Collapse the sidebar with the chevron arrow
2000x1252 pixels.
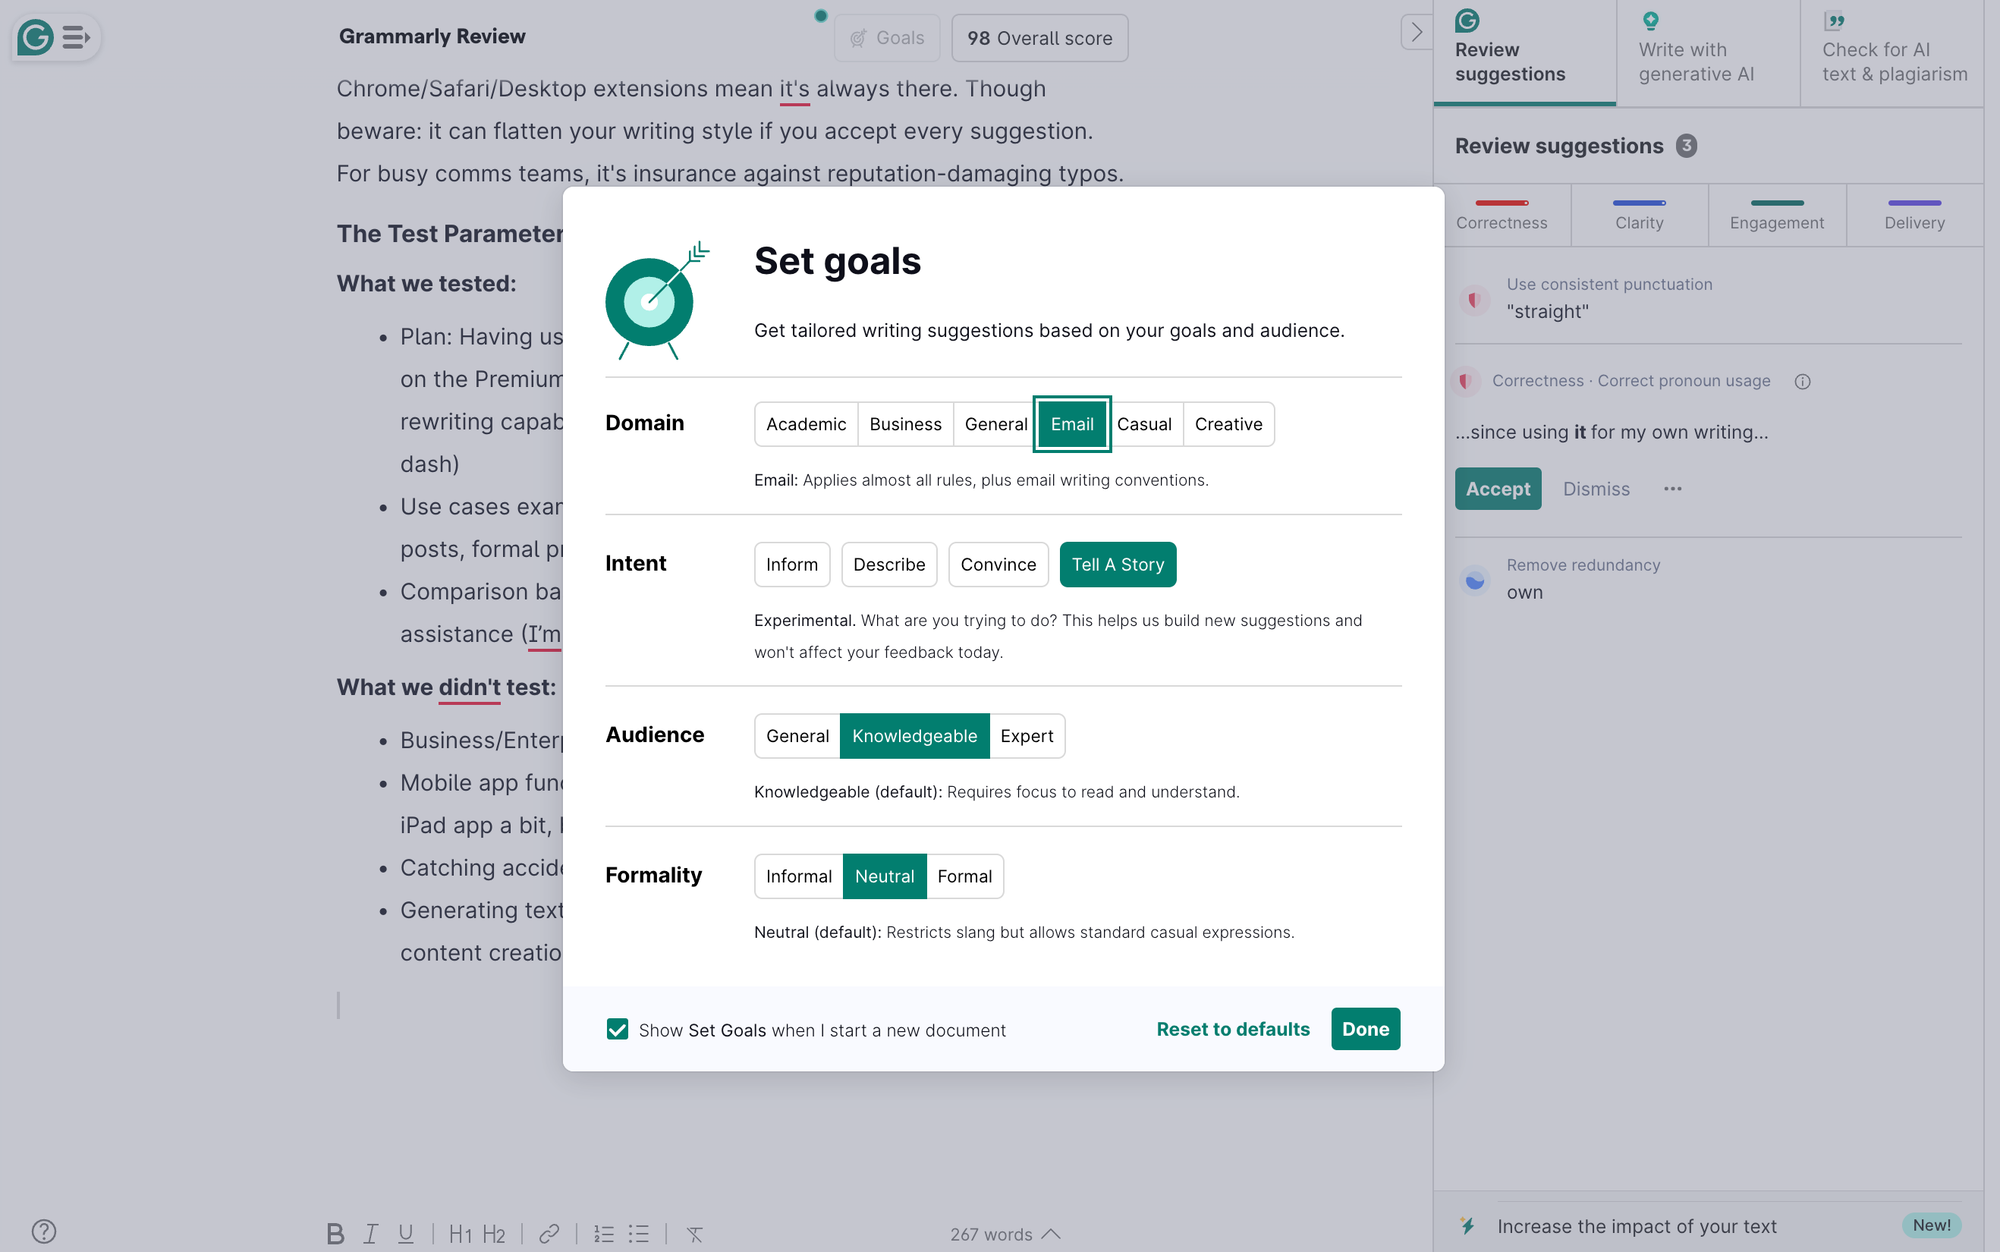(1416, 32)
